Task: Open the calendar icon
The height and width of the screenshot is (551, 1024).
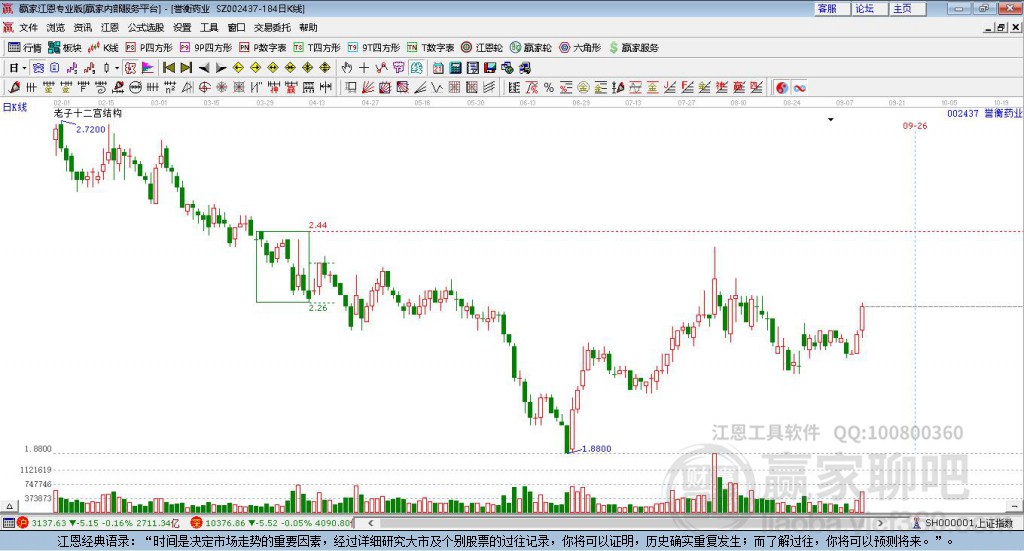Action: click(438, 68)
